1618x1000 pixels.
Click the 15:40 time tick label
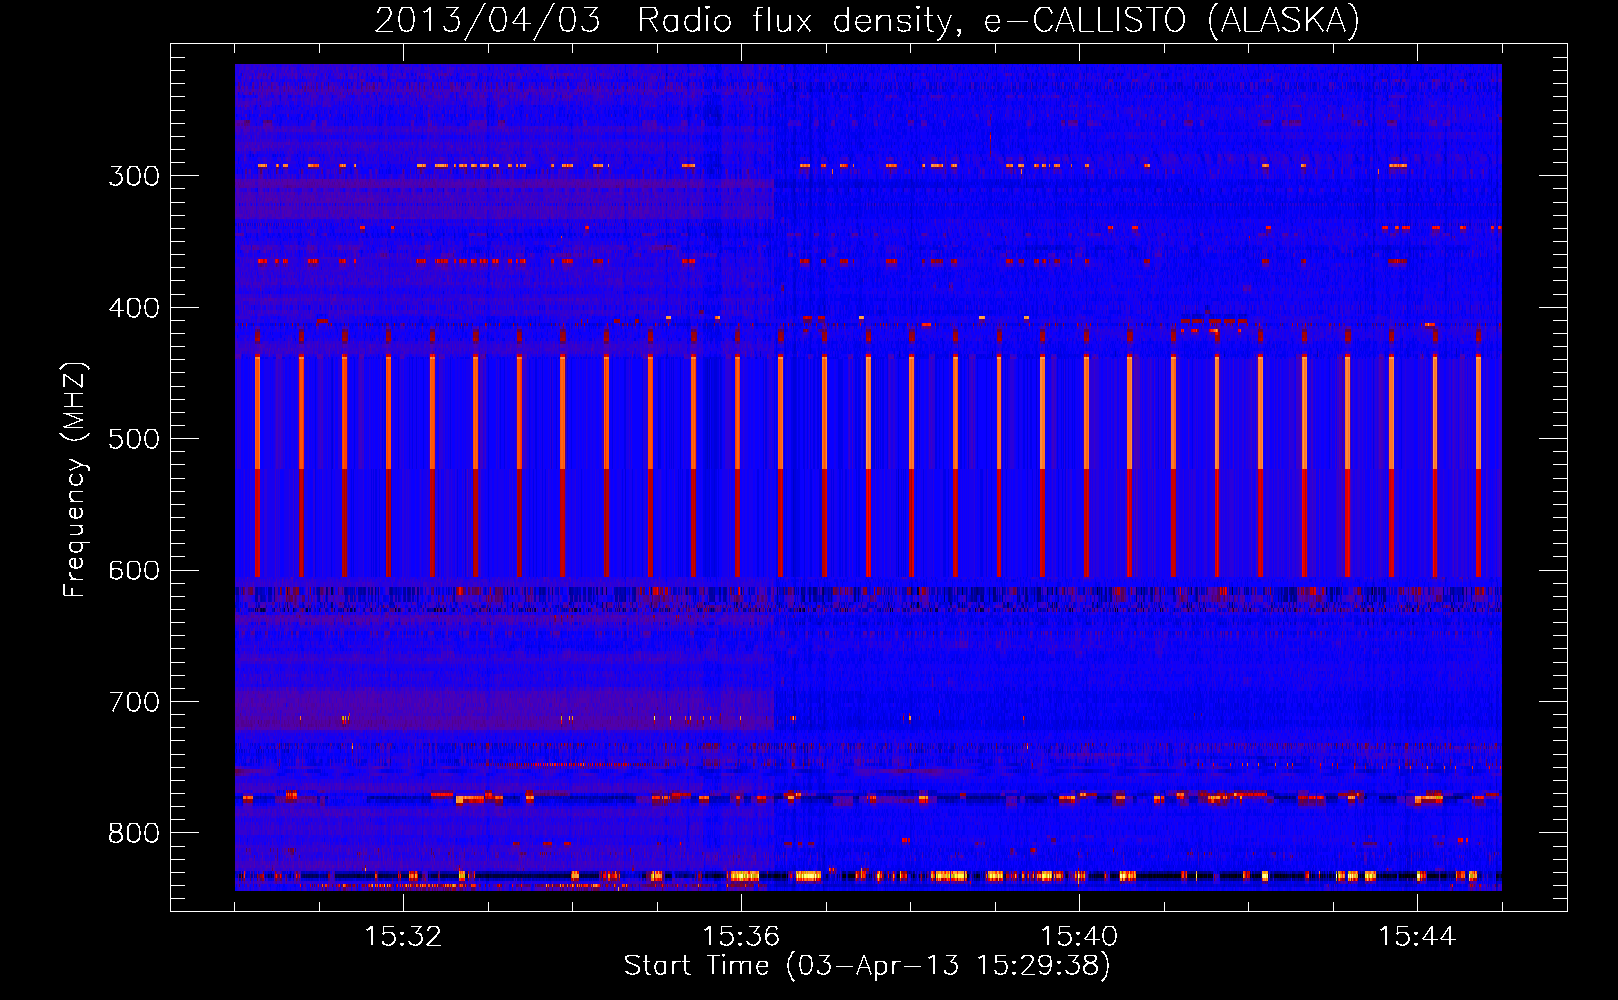click(x=1079, y=937)
